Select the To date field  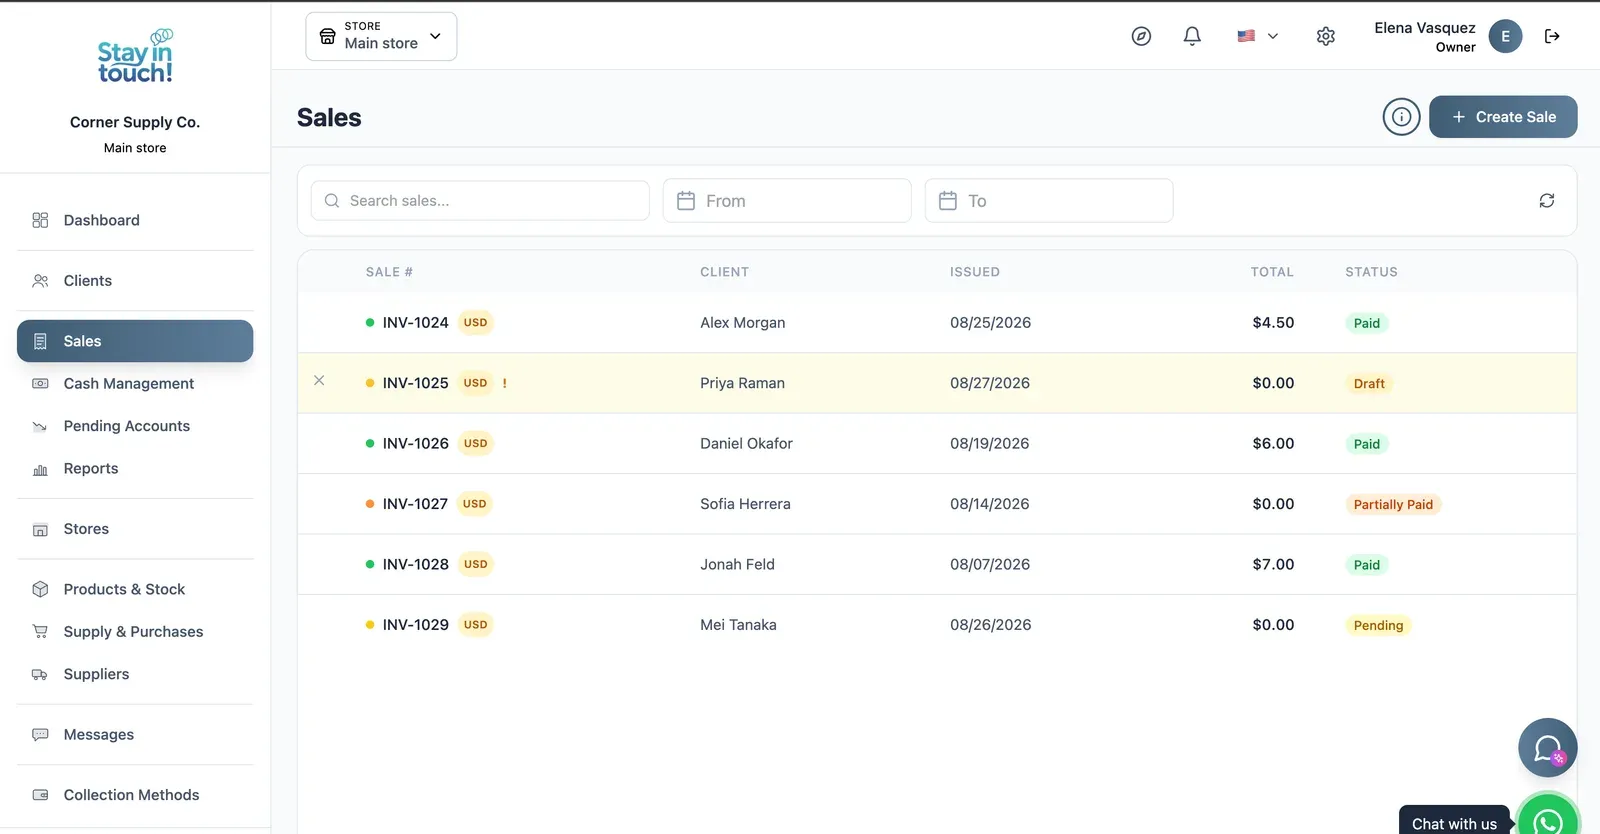pyautogui.click(x=1049, y=201)
